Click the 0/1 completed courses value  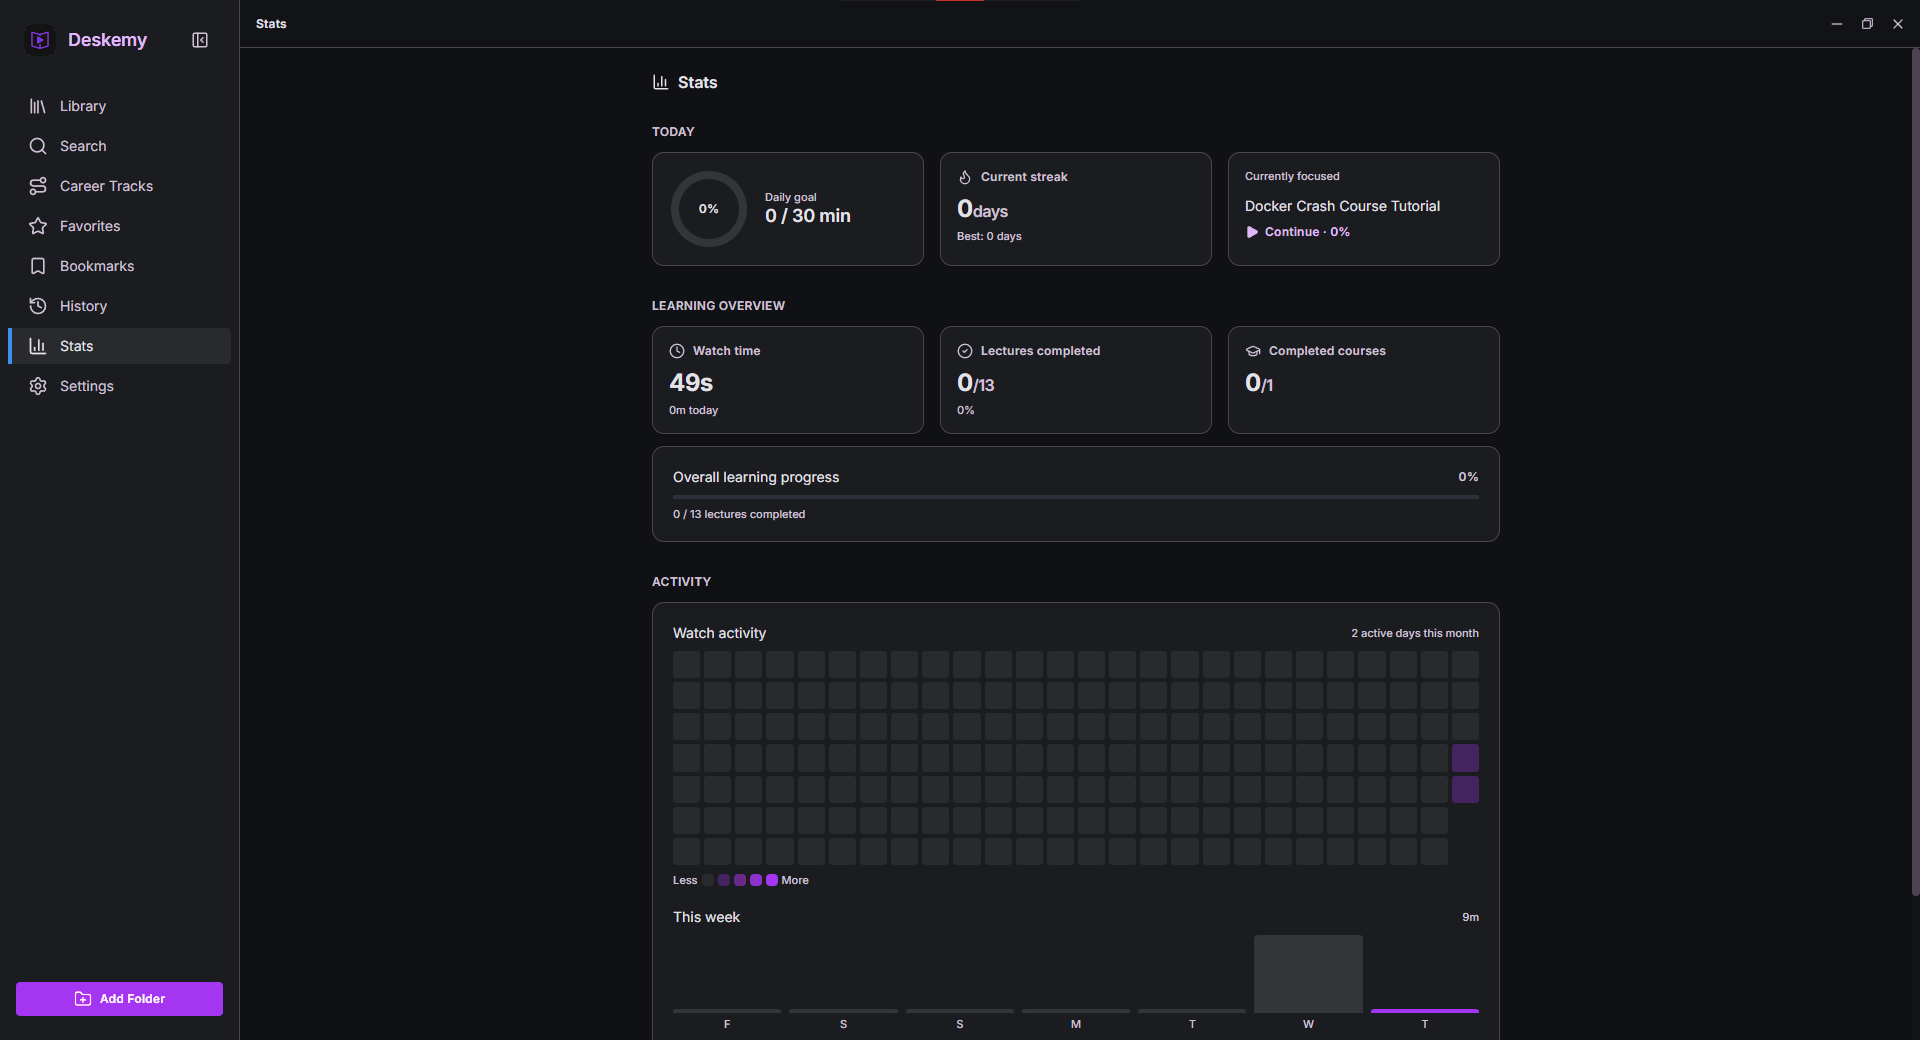(1259, 383)
